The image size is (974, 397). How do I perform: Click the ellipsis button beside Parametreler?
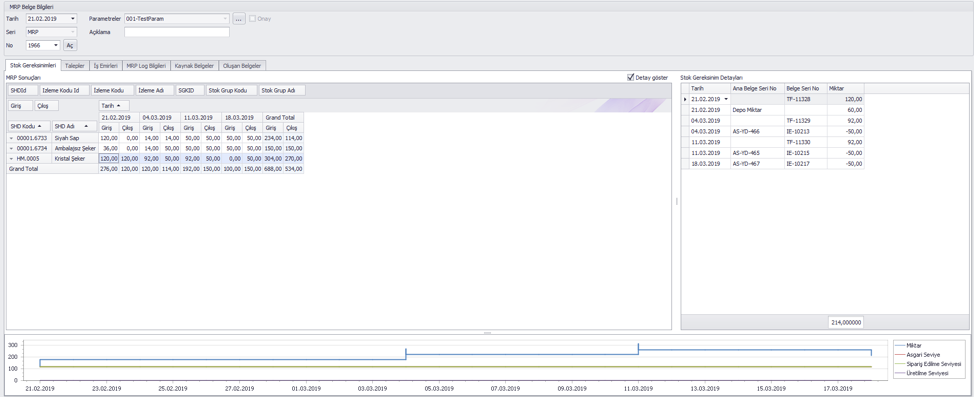(x=239, y=19)
